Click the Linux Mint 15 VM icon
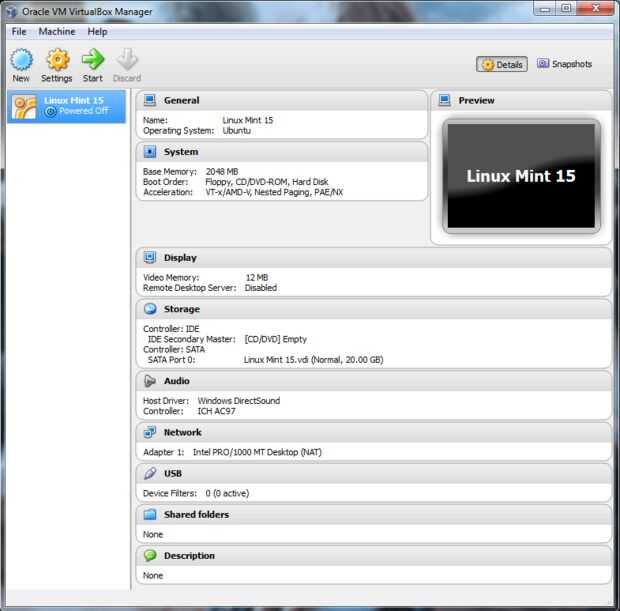The image size is (620, 611). click(x=24, y=106)
